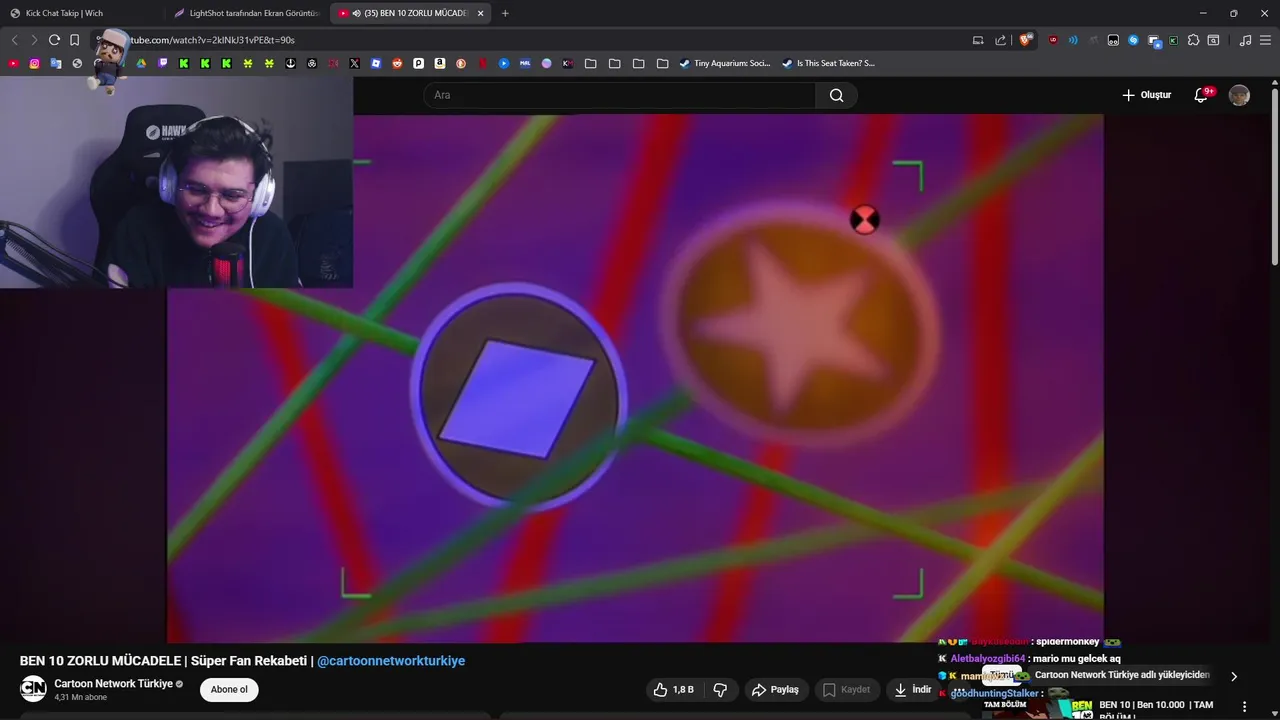The width and height of the screenshot is (1280, 720).
Task: Open YouTube notifications bell
Action: [1201, 95]
